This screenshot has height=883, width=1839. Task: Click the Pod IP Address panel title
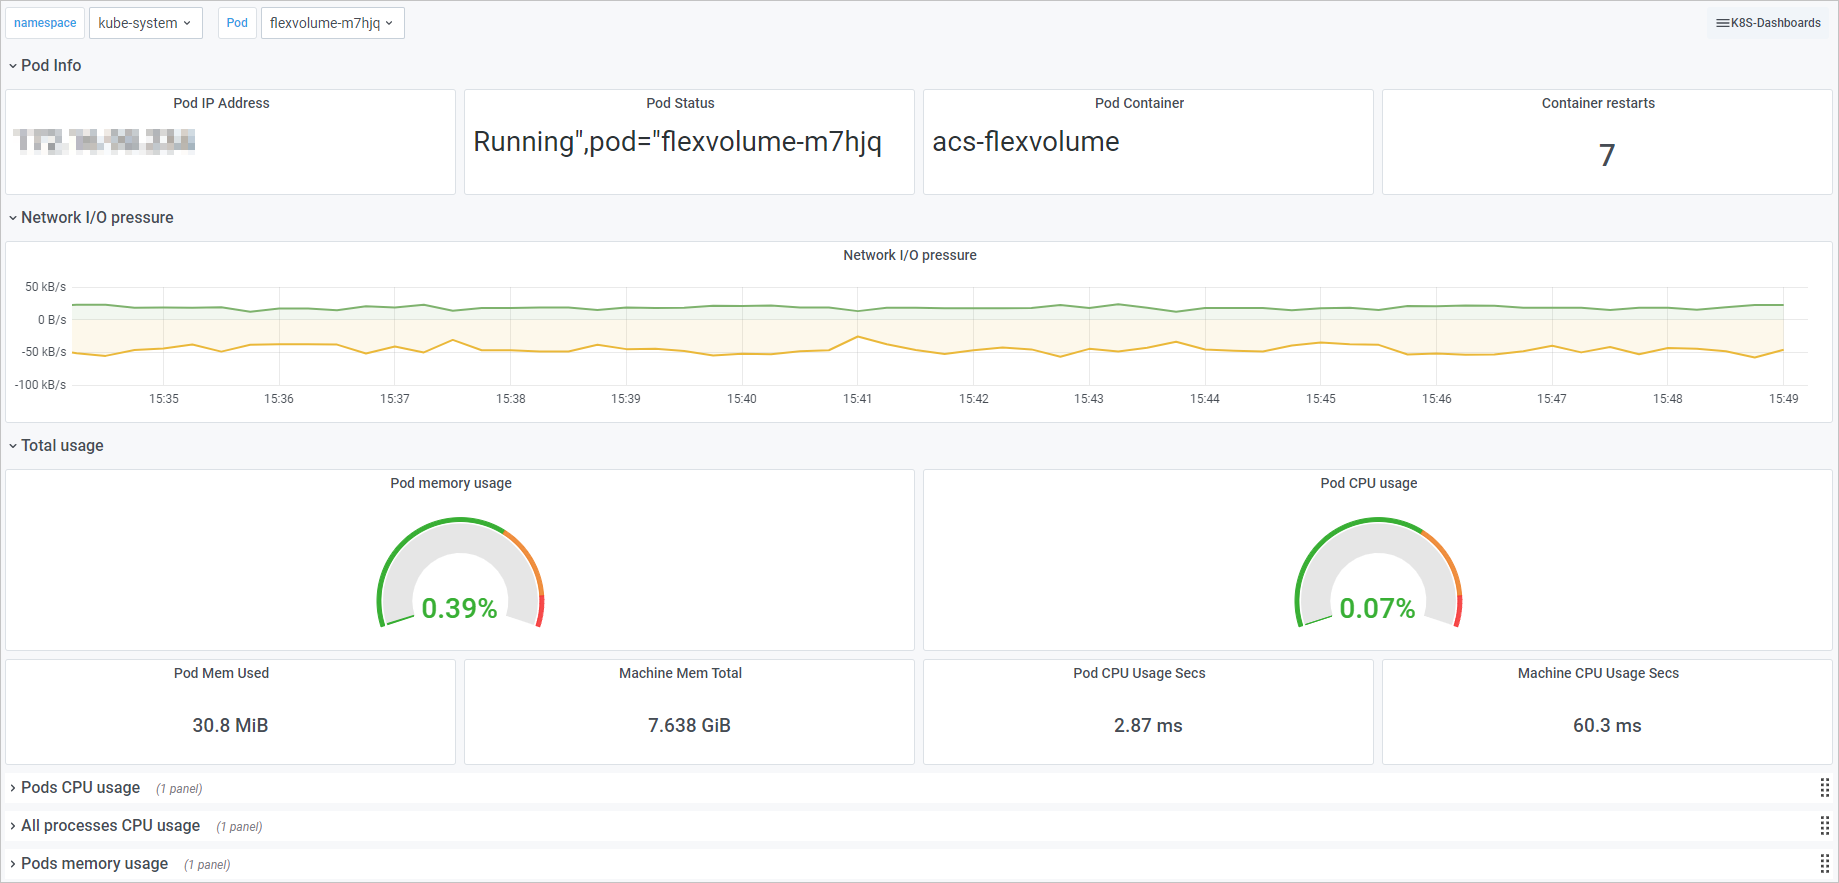[x=221, y=103]
